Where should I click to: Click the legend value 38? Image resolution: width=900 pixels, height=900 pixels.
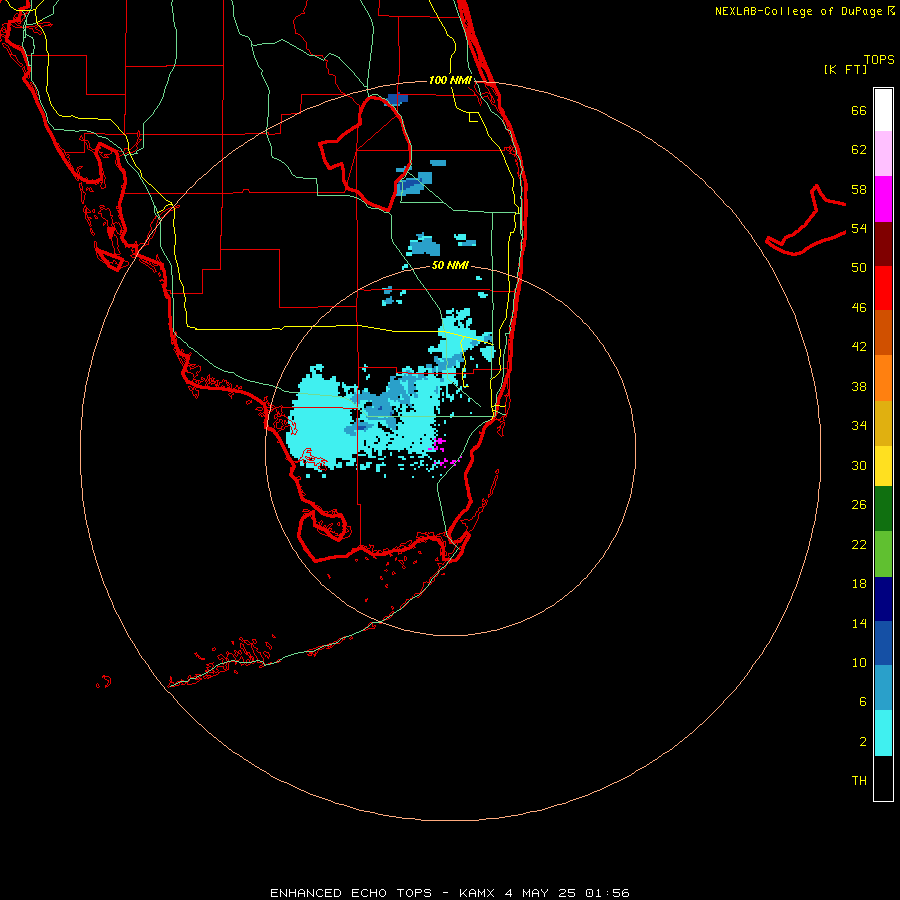tap(859, 386)
